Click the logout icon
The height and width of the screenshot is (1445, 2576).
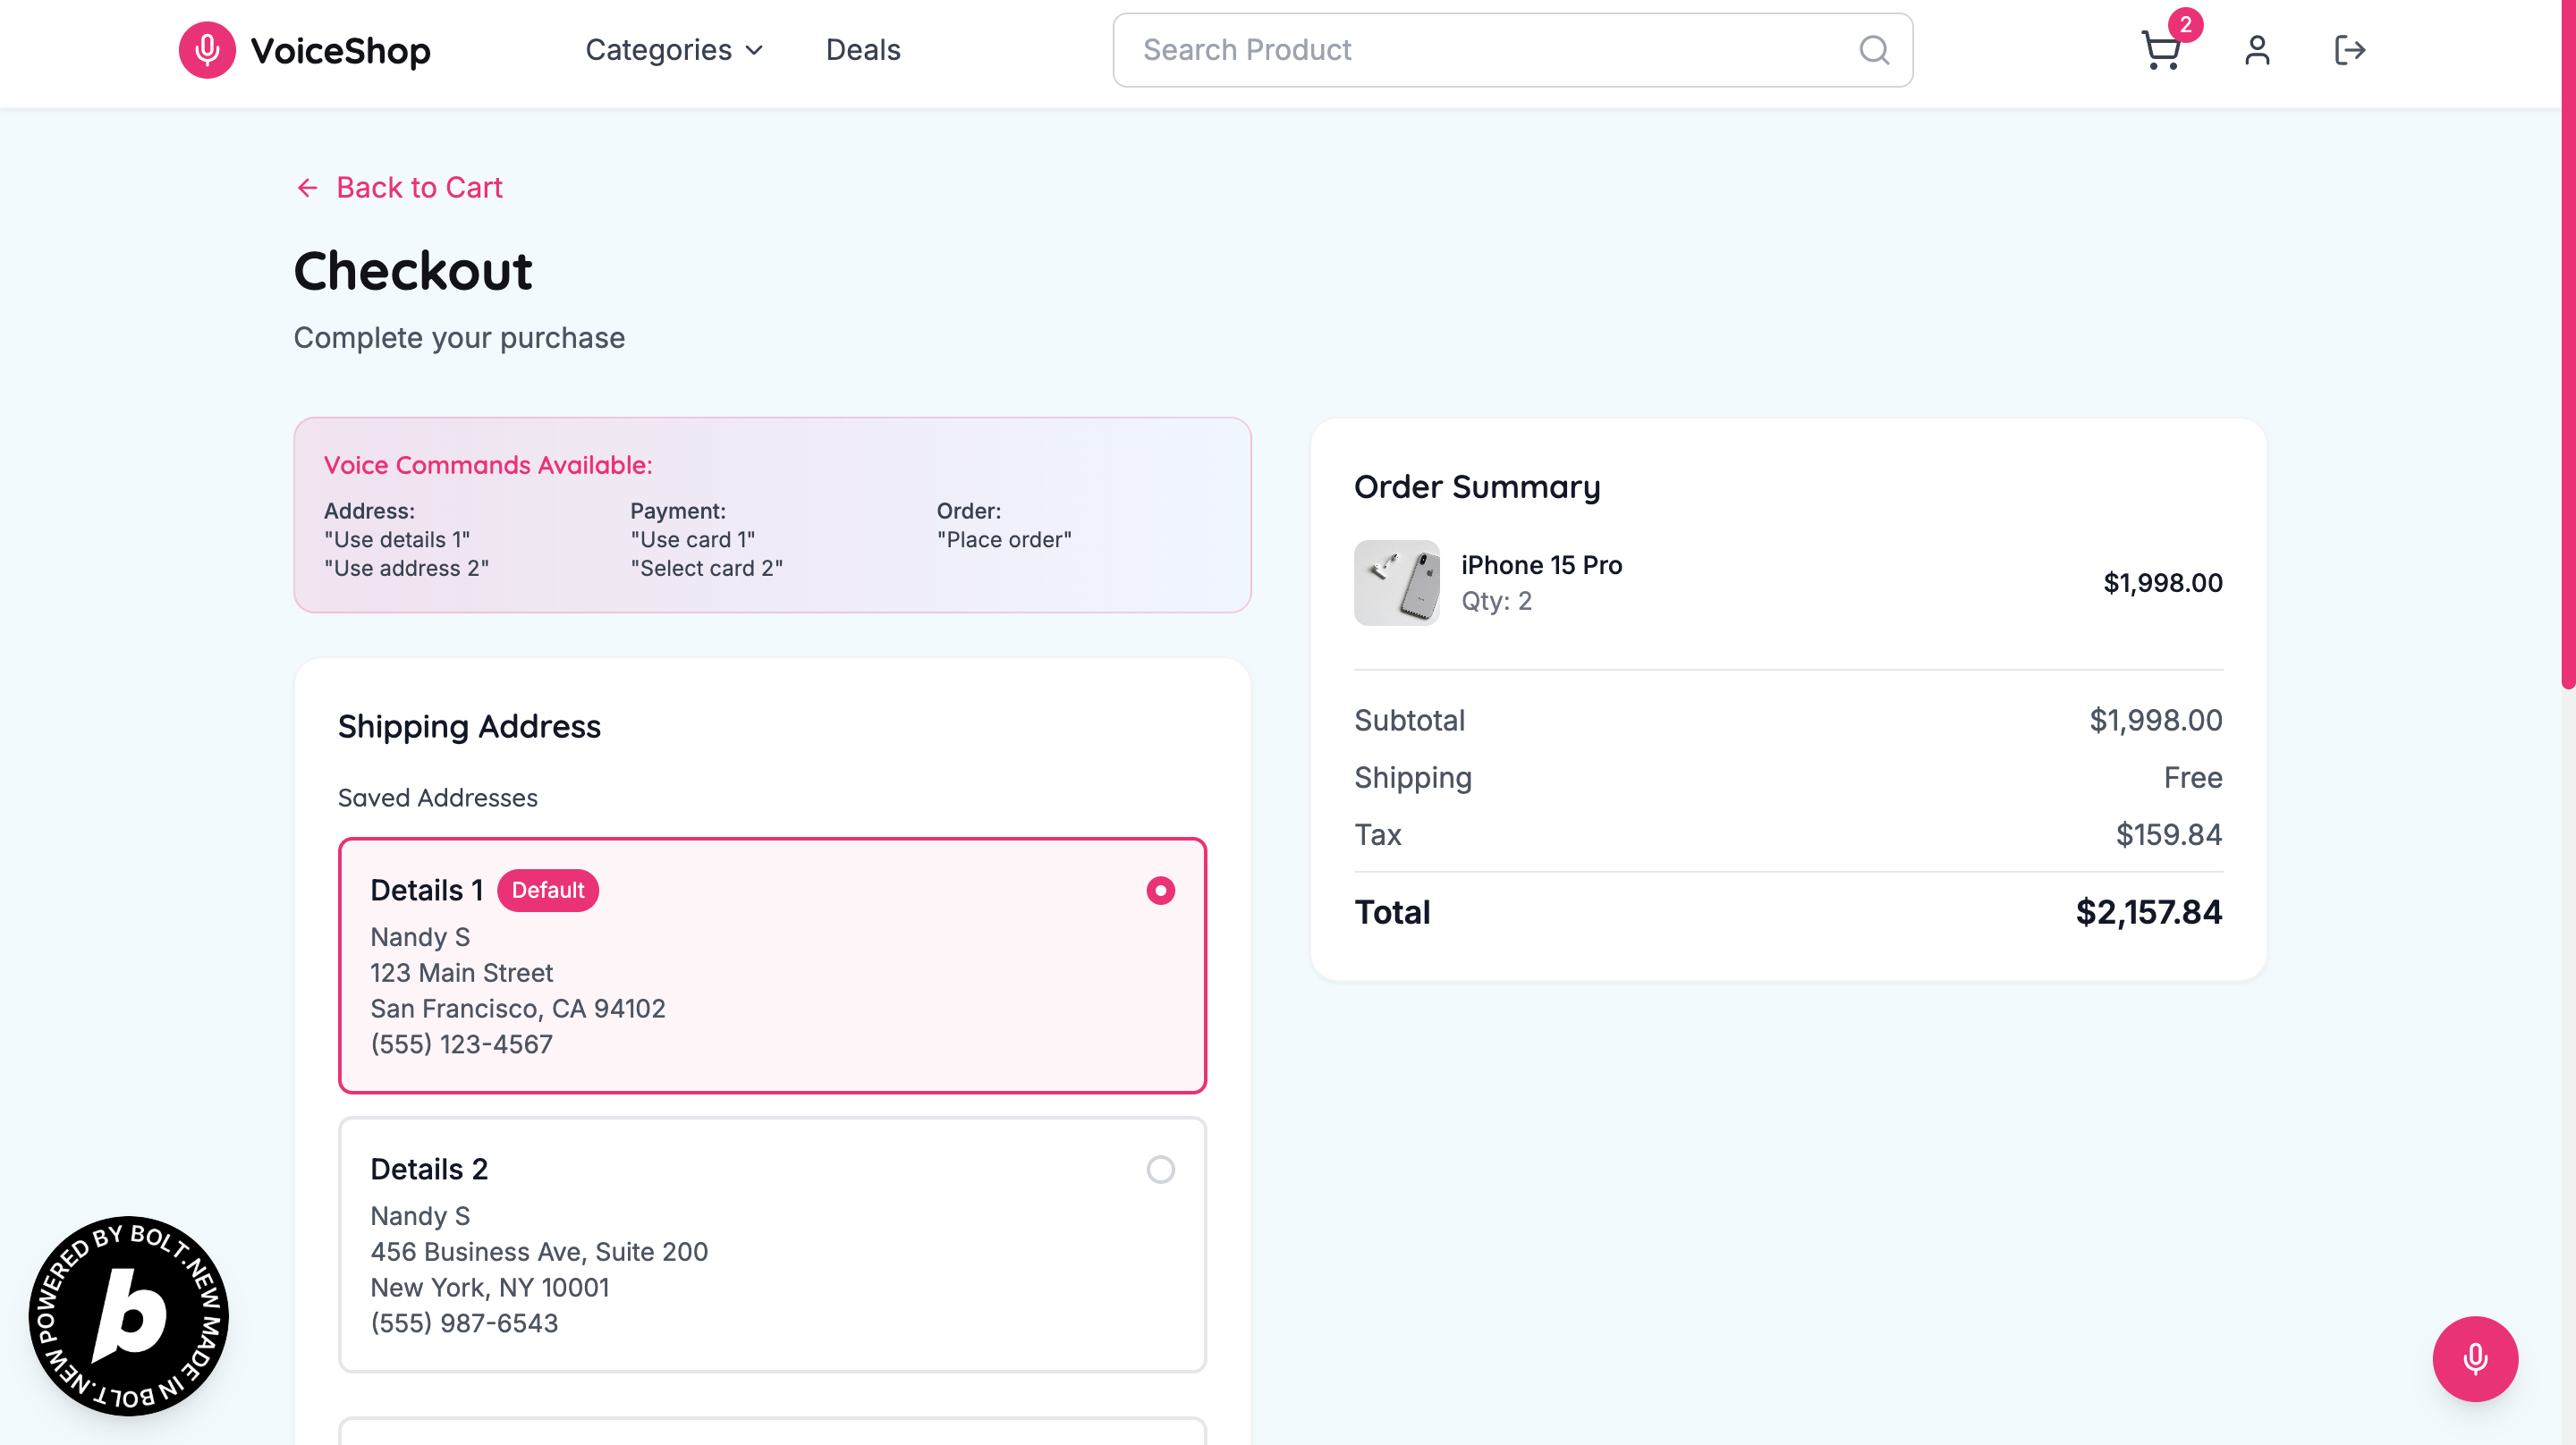2349,50
